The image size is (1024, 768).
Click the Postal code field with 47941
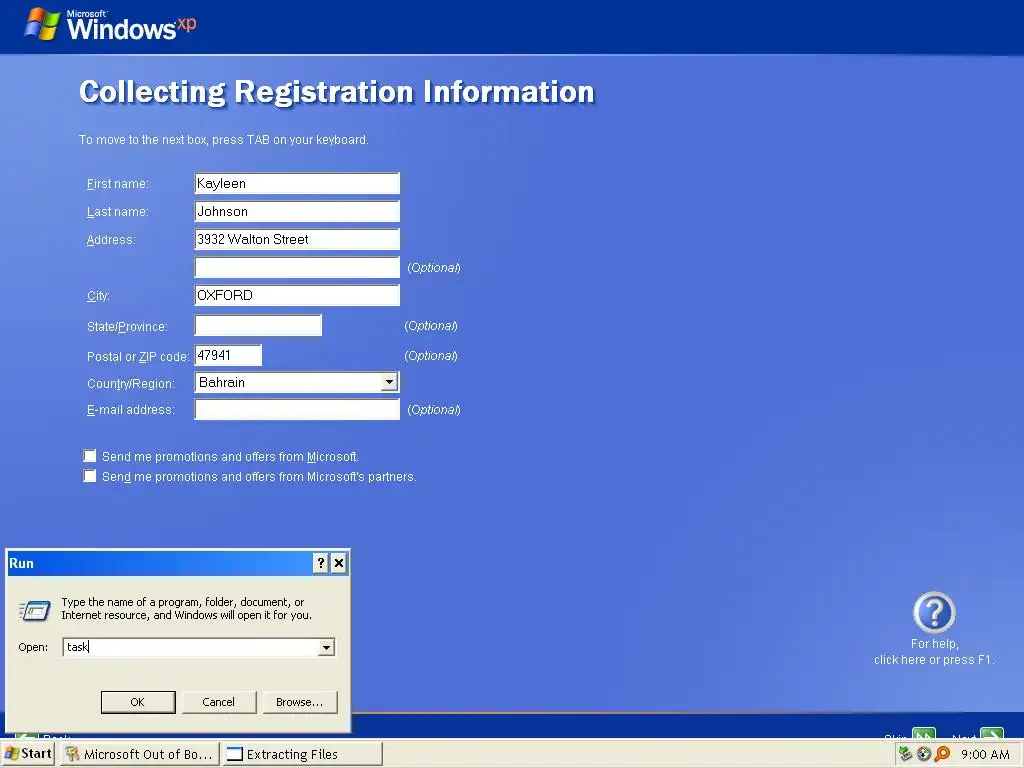point(228,355)
